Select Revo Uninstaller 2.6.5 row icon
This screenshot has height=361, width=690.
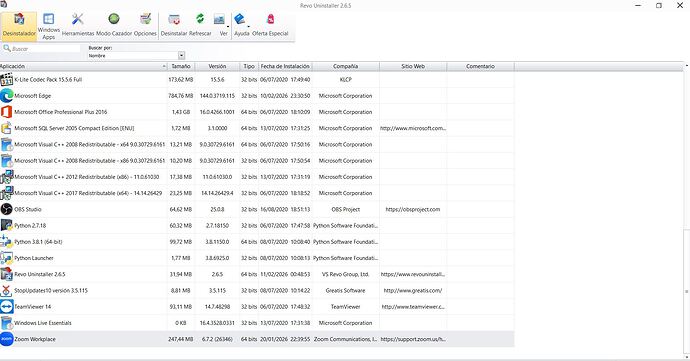(7, 274)
